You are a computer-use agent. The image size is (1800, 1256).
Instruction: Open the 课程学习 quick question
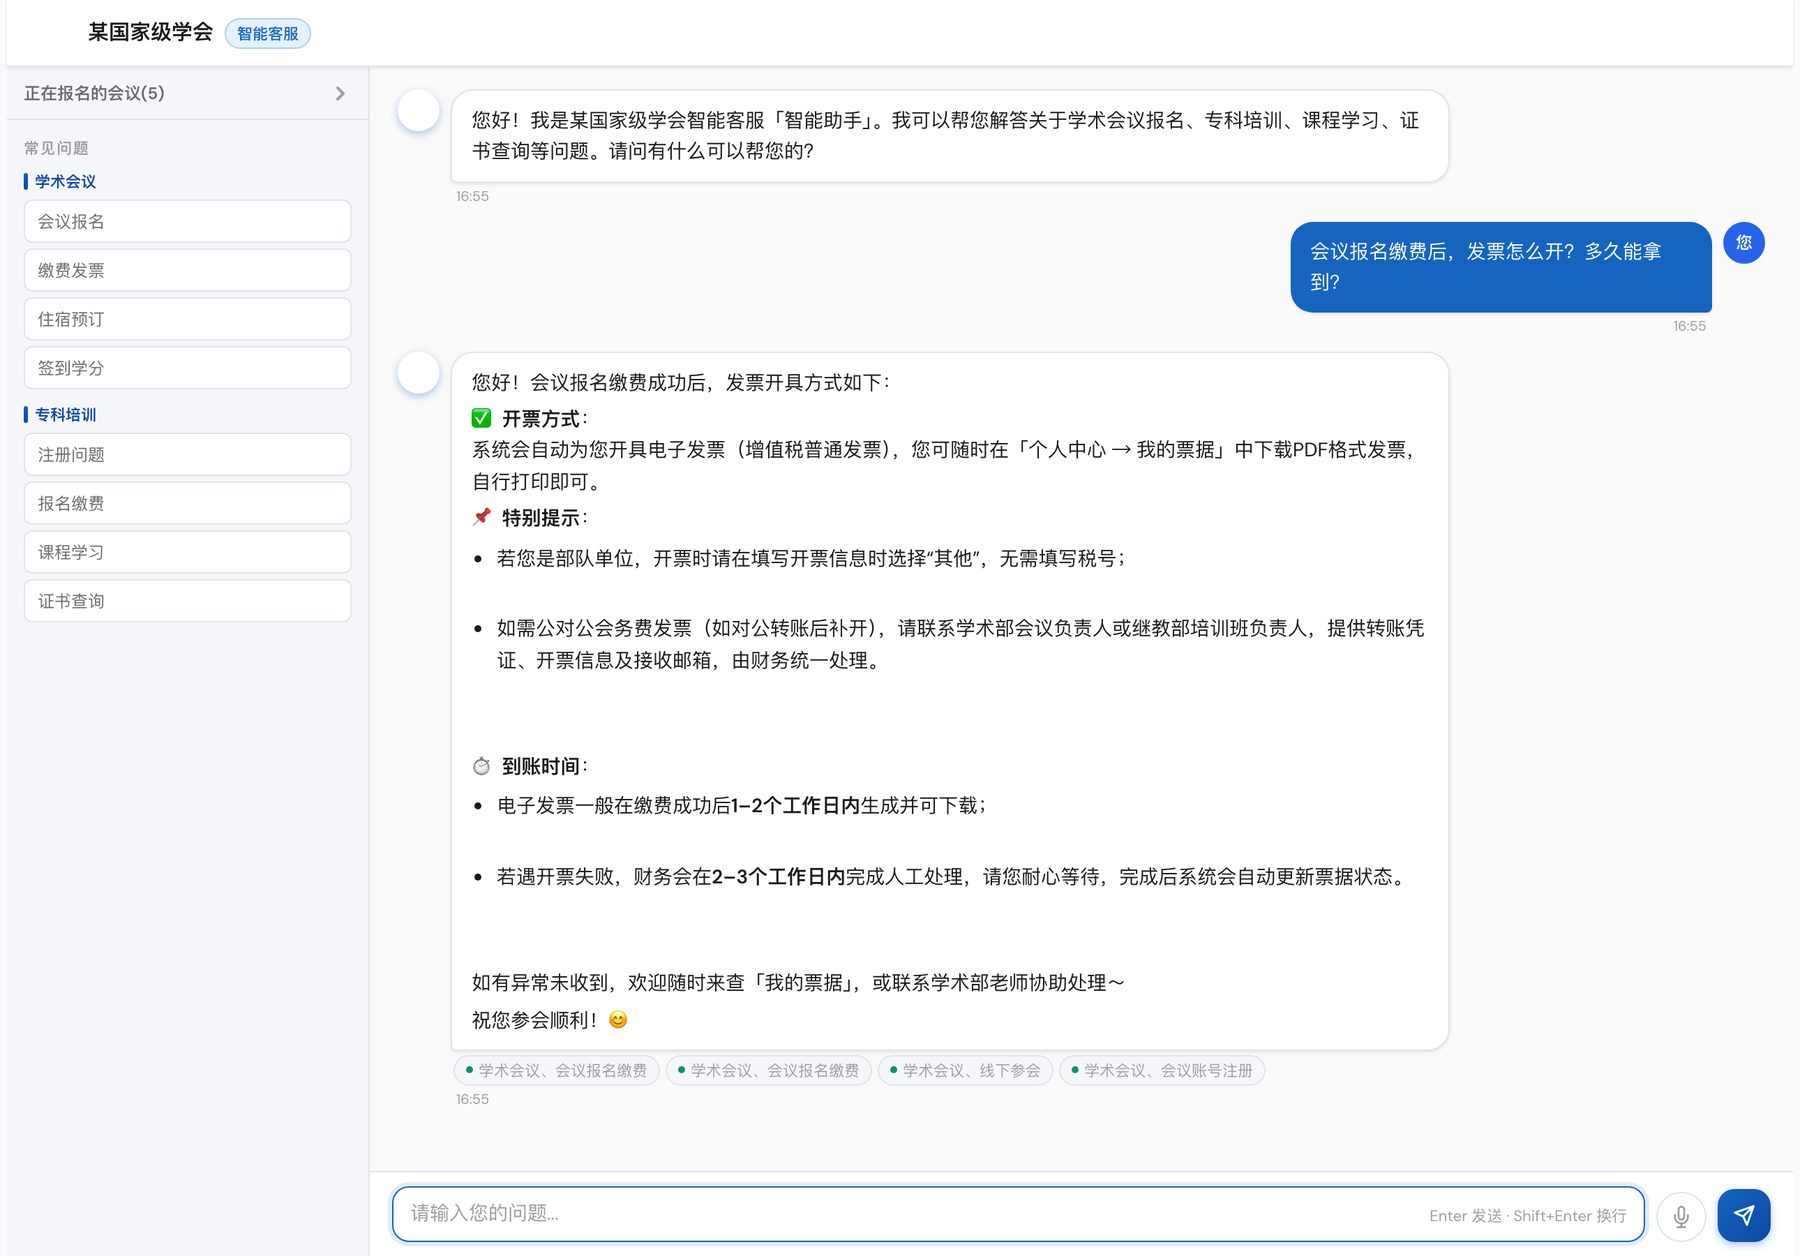(187, 552)
